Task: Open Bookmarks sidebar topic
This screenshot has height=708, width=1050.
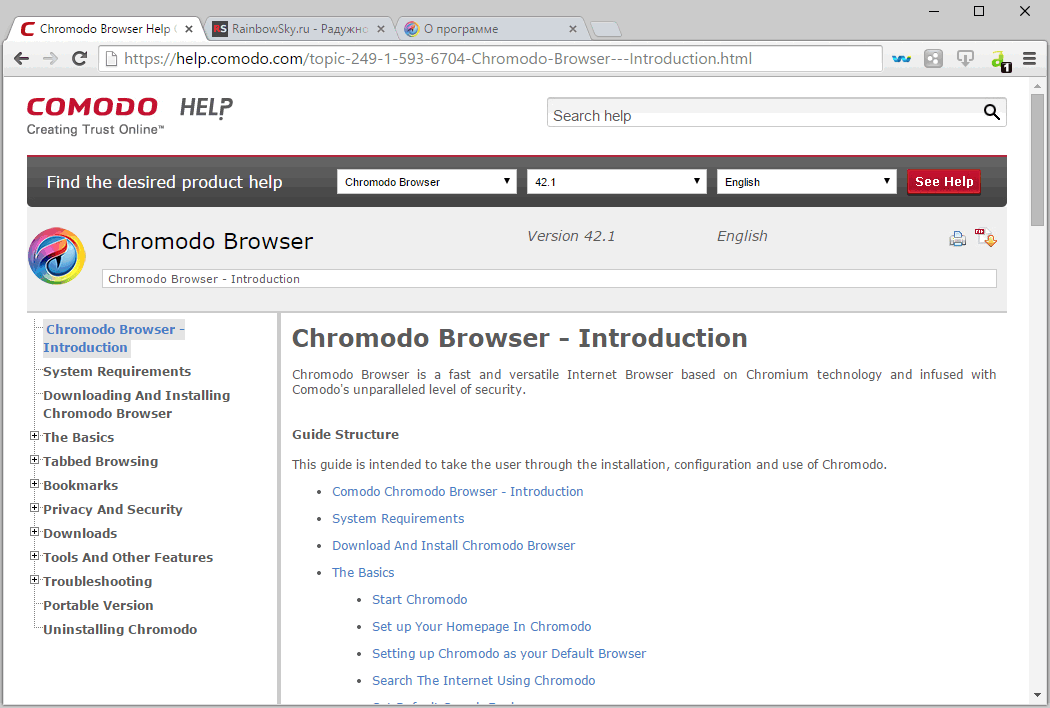Action: tap(80, 486)
